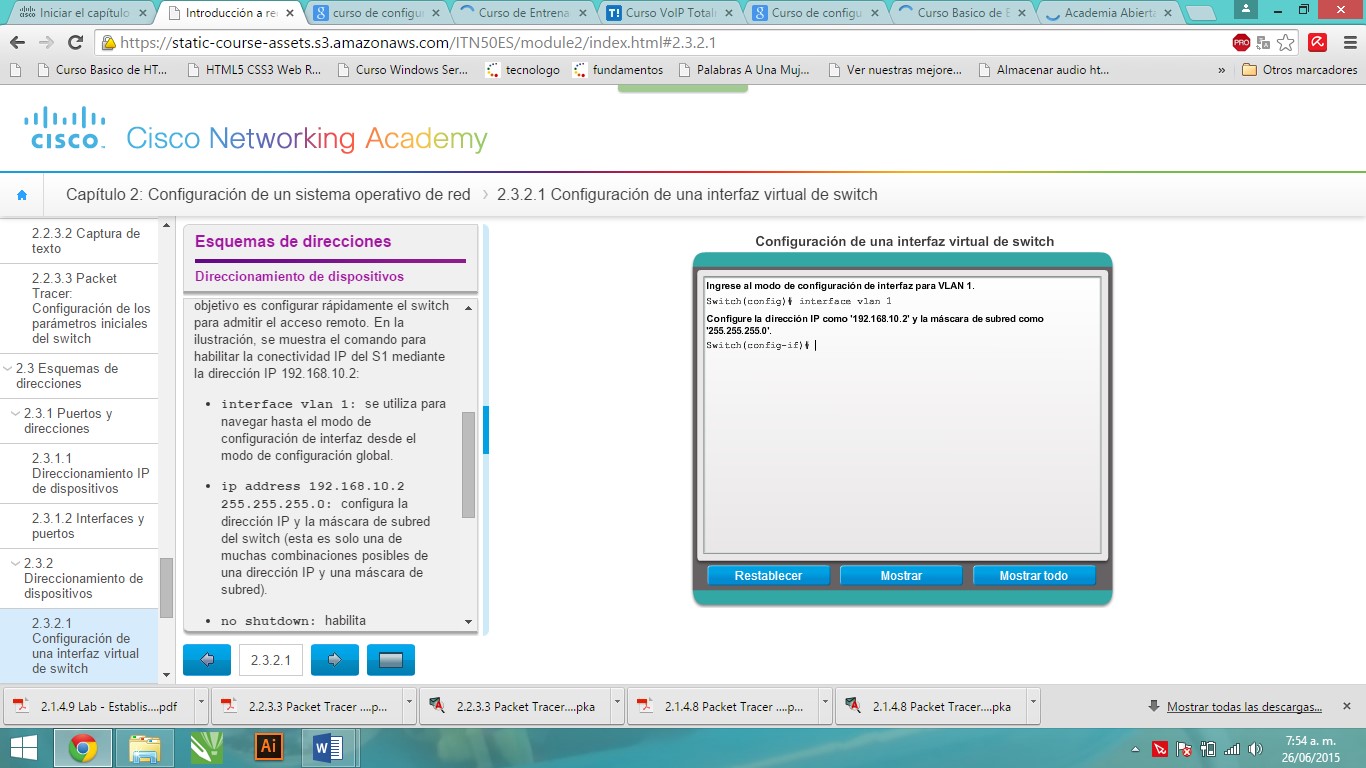
Task: Click Capítulo 2 breadcrumb link
Action: pyautogui.click(x=268, y=195)
